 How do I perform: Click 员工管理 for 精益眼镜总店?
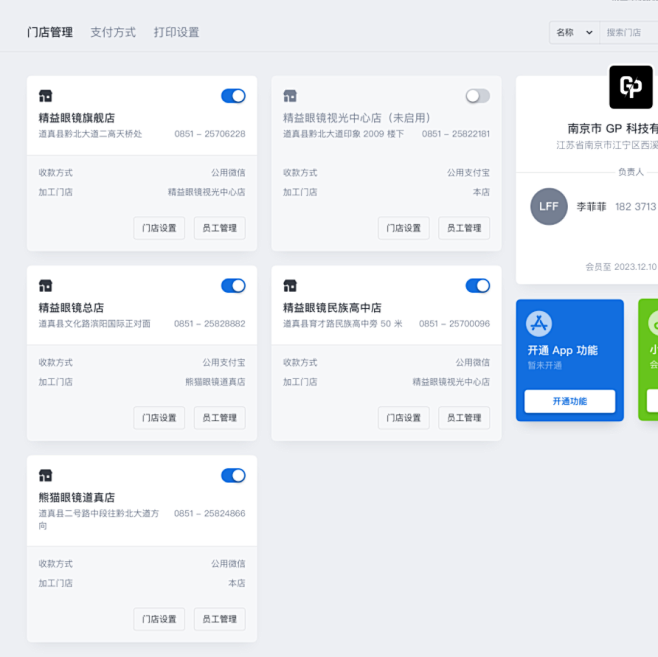(x=219, y=418)
